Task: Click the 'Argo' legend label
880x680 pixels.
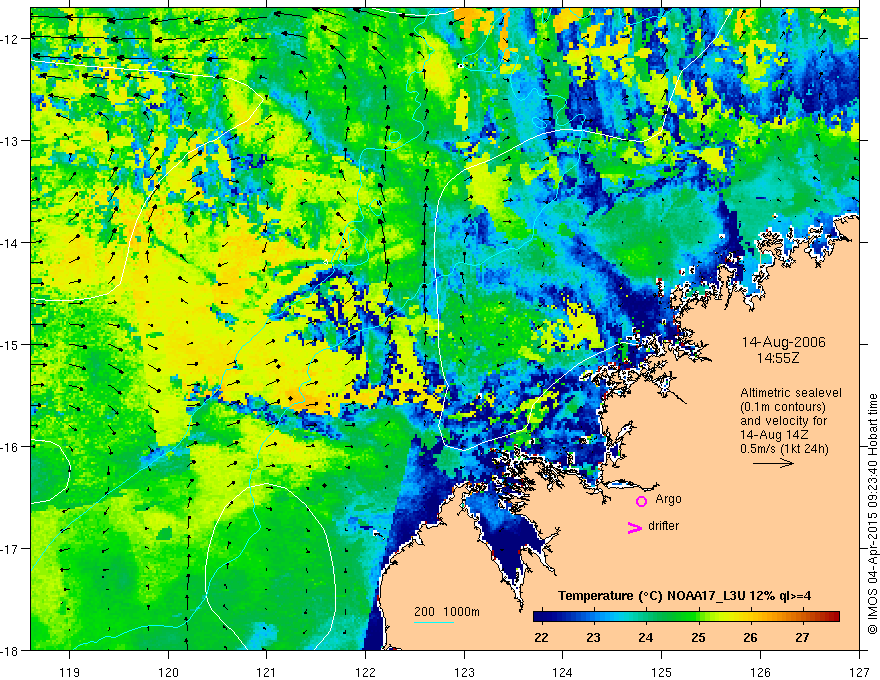Action: [x=668, y=499]
